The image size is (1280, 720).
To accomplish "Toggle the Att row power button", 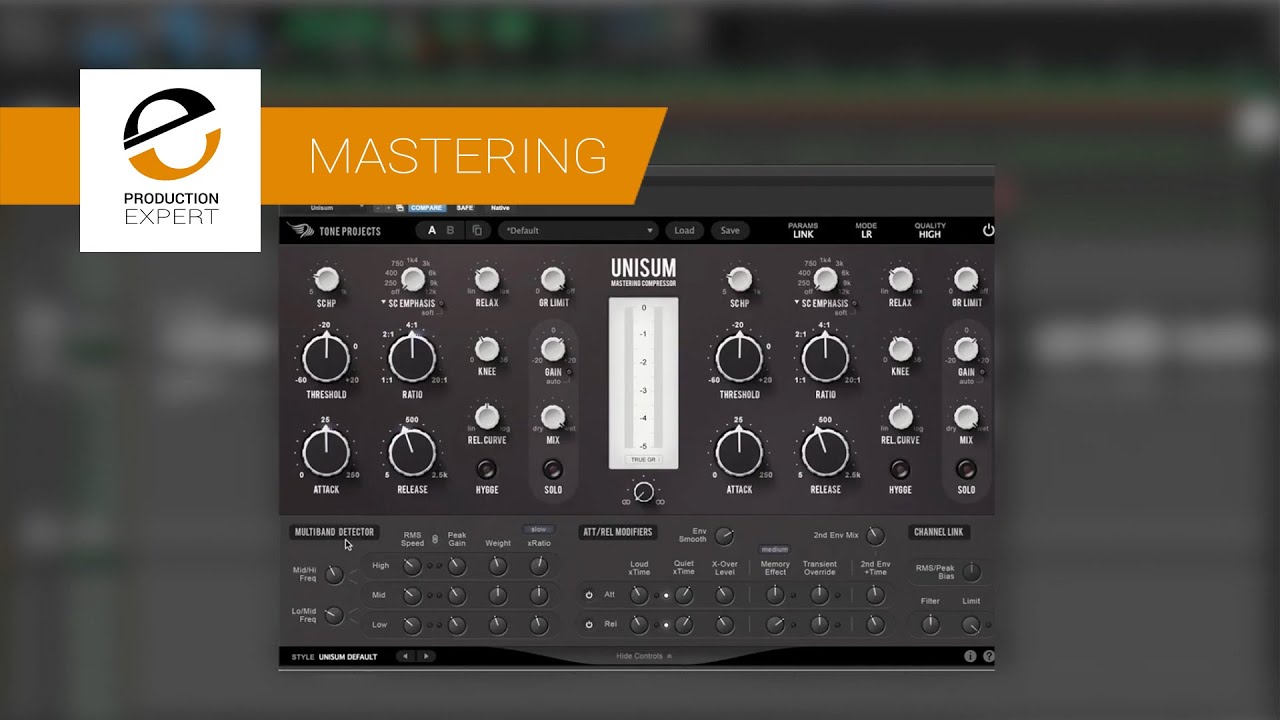I will 589,595.
